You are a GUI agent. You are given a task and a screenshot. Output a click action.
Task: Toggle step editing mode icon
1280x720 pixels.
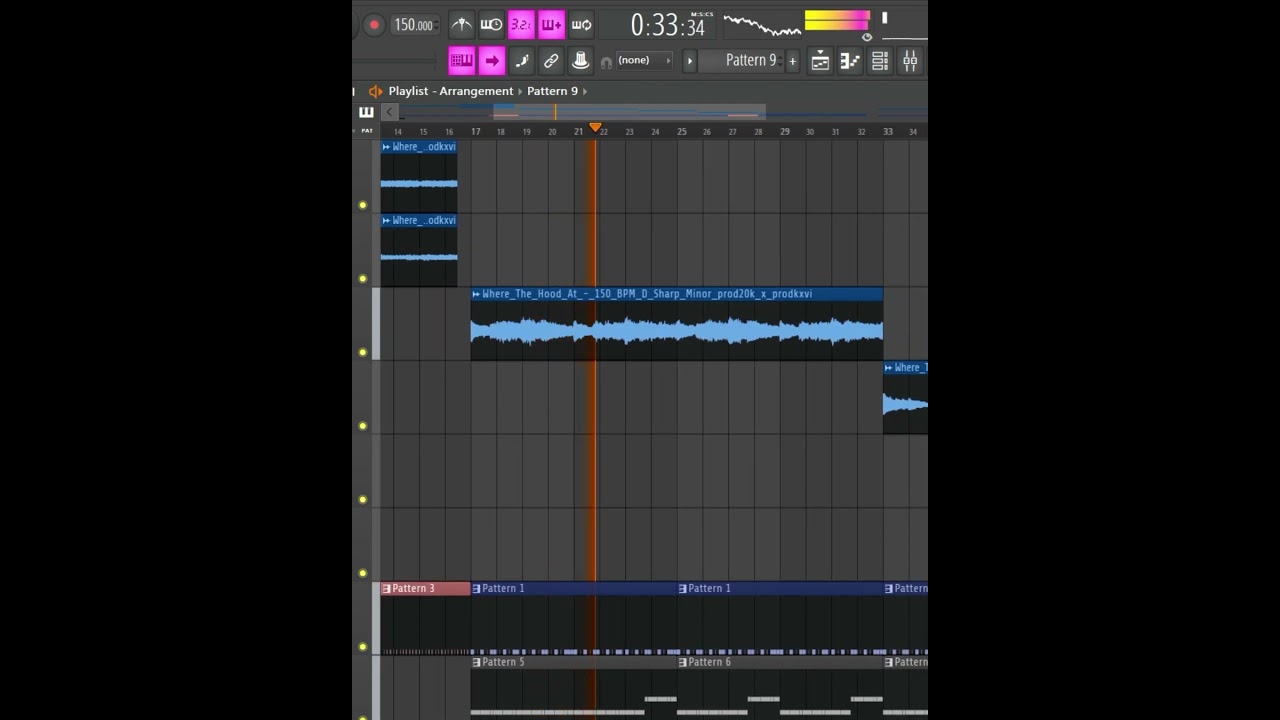pos(521,61)
